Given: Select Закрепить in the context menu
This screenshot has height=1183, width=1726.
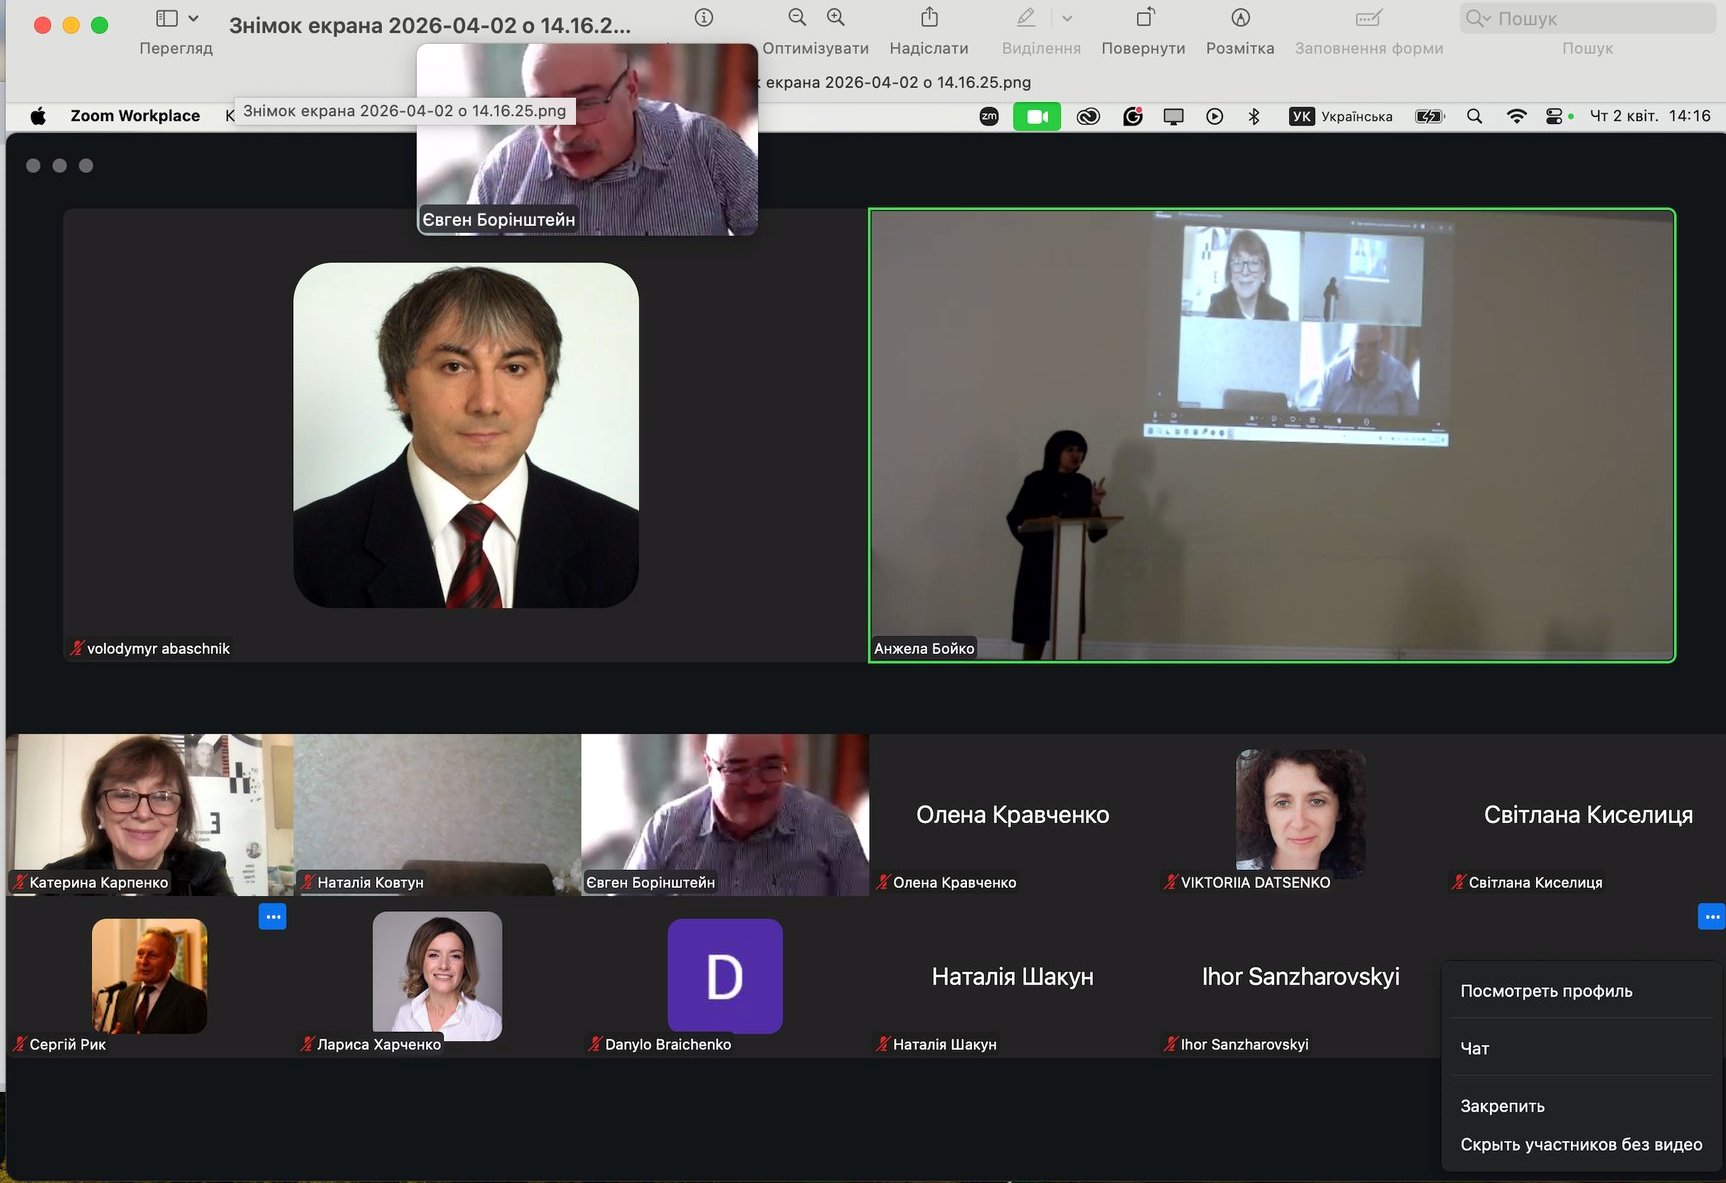Looking at the screenshot, I should point(1502,1106).
